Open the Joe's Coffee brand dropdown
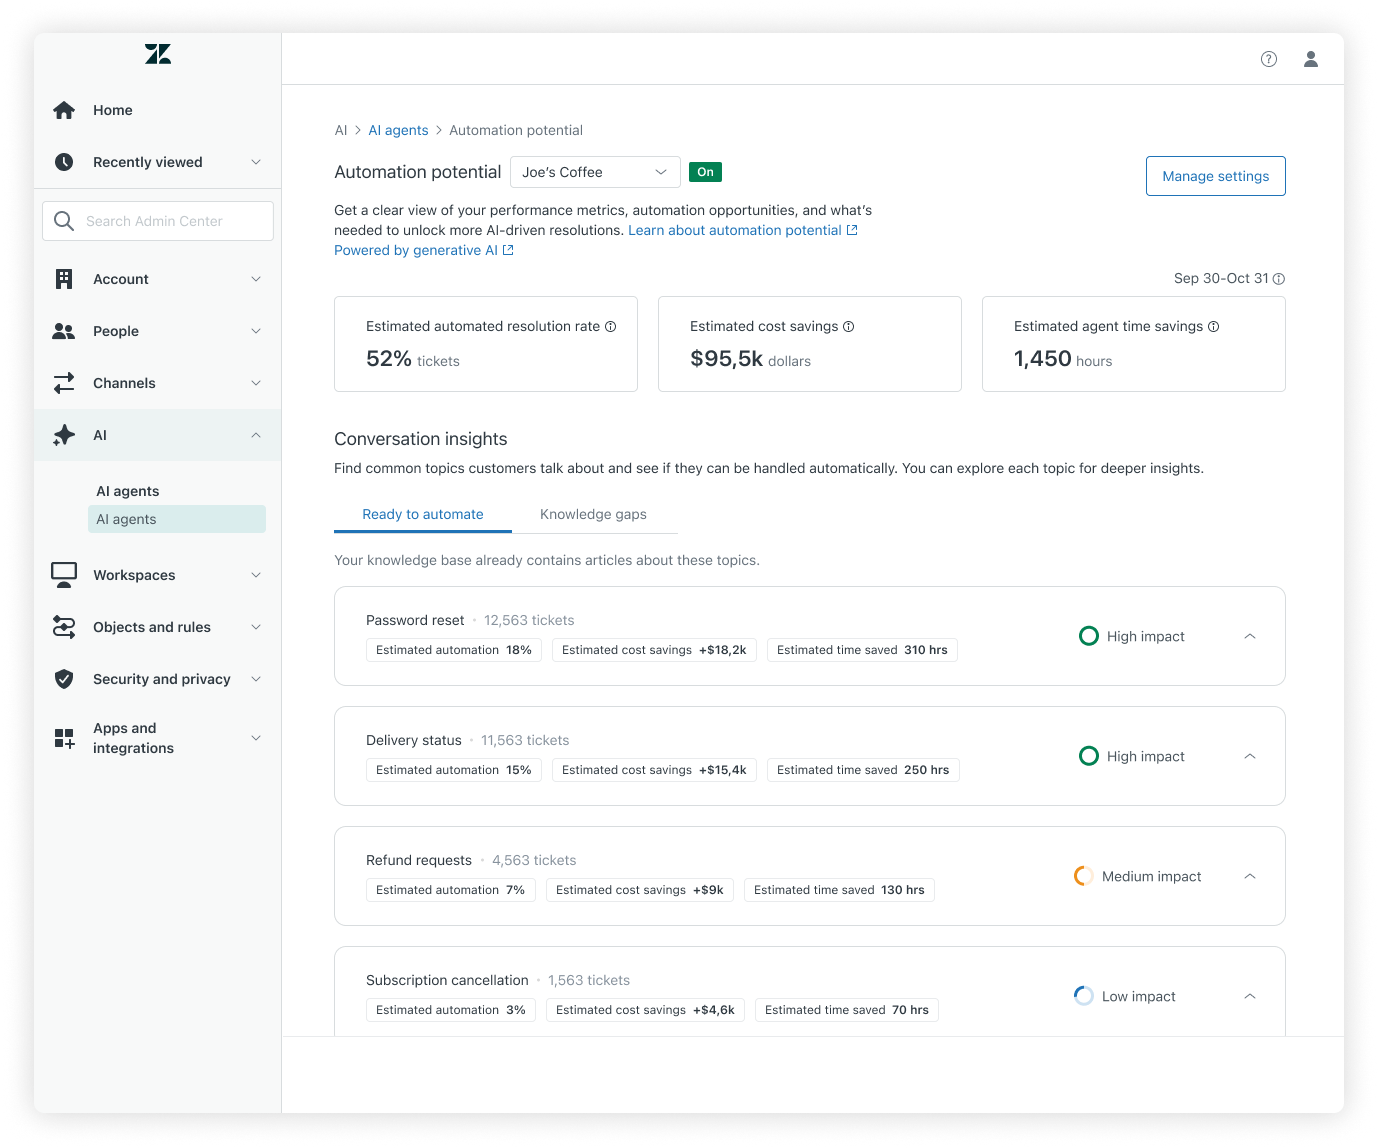 pos(595,172)
